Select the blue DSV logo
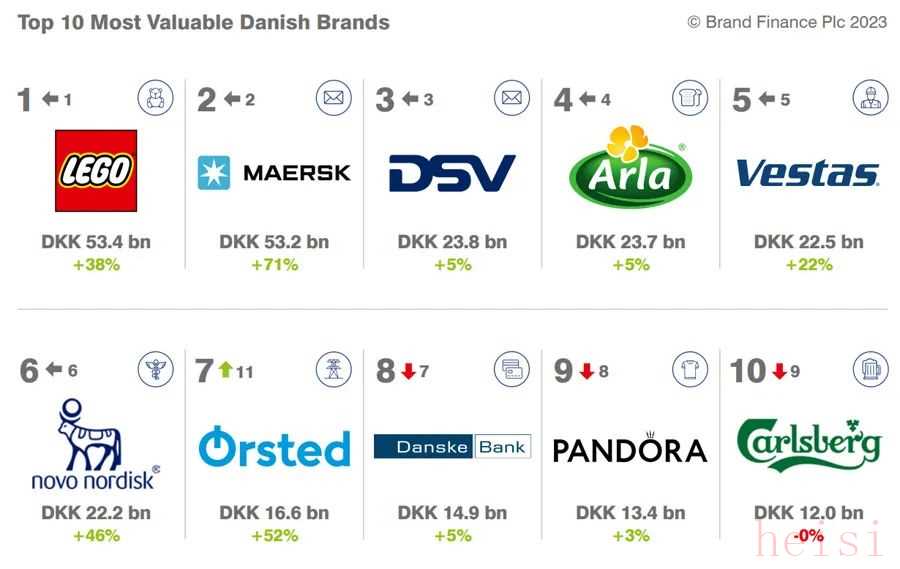Viewport: 900px width, 569px height. 452,173
